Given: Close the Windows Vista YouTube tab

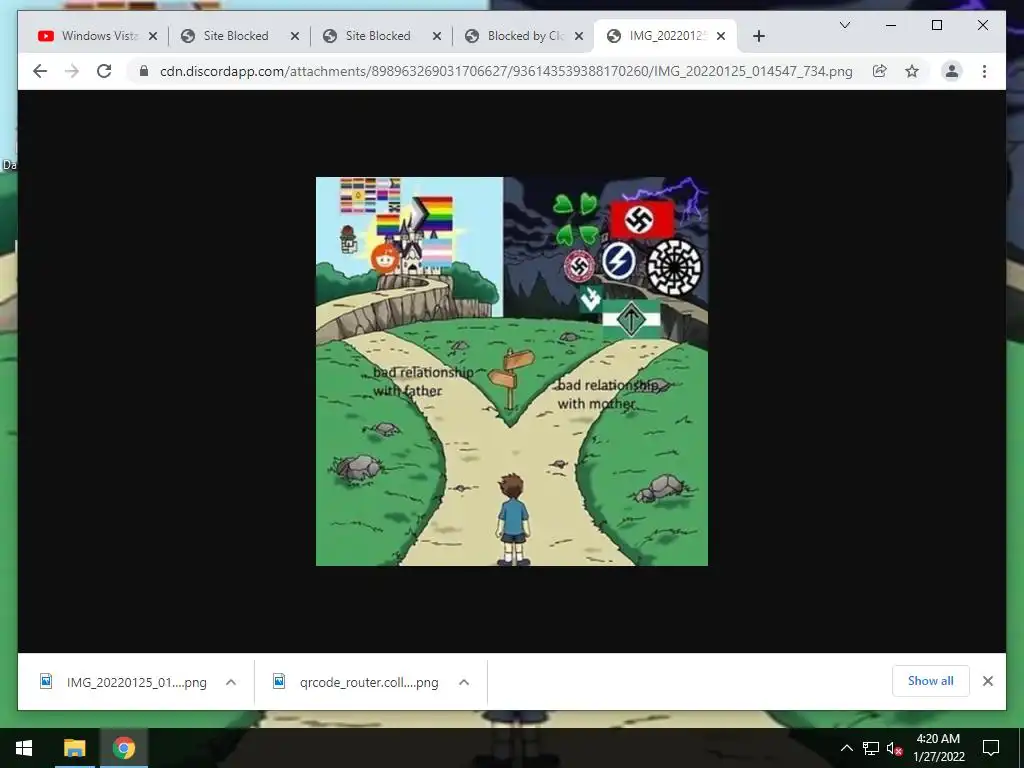Looking at the screenshot, I should click(x=153, y=36).
